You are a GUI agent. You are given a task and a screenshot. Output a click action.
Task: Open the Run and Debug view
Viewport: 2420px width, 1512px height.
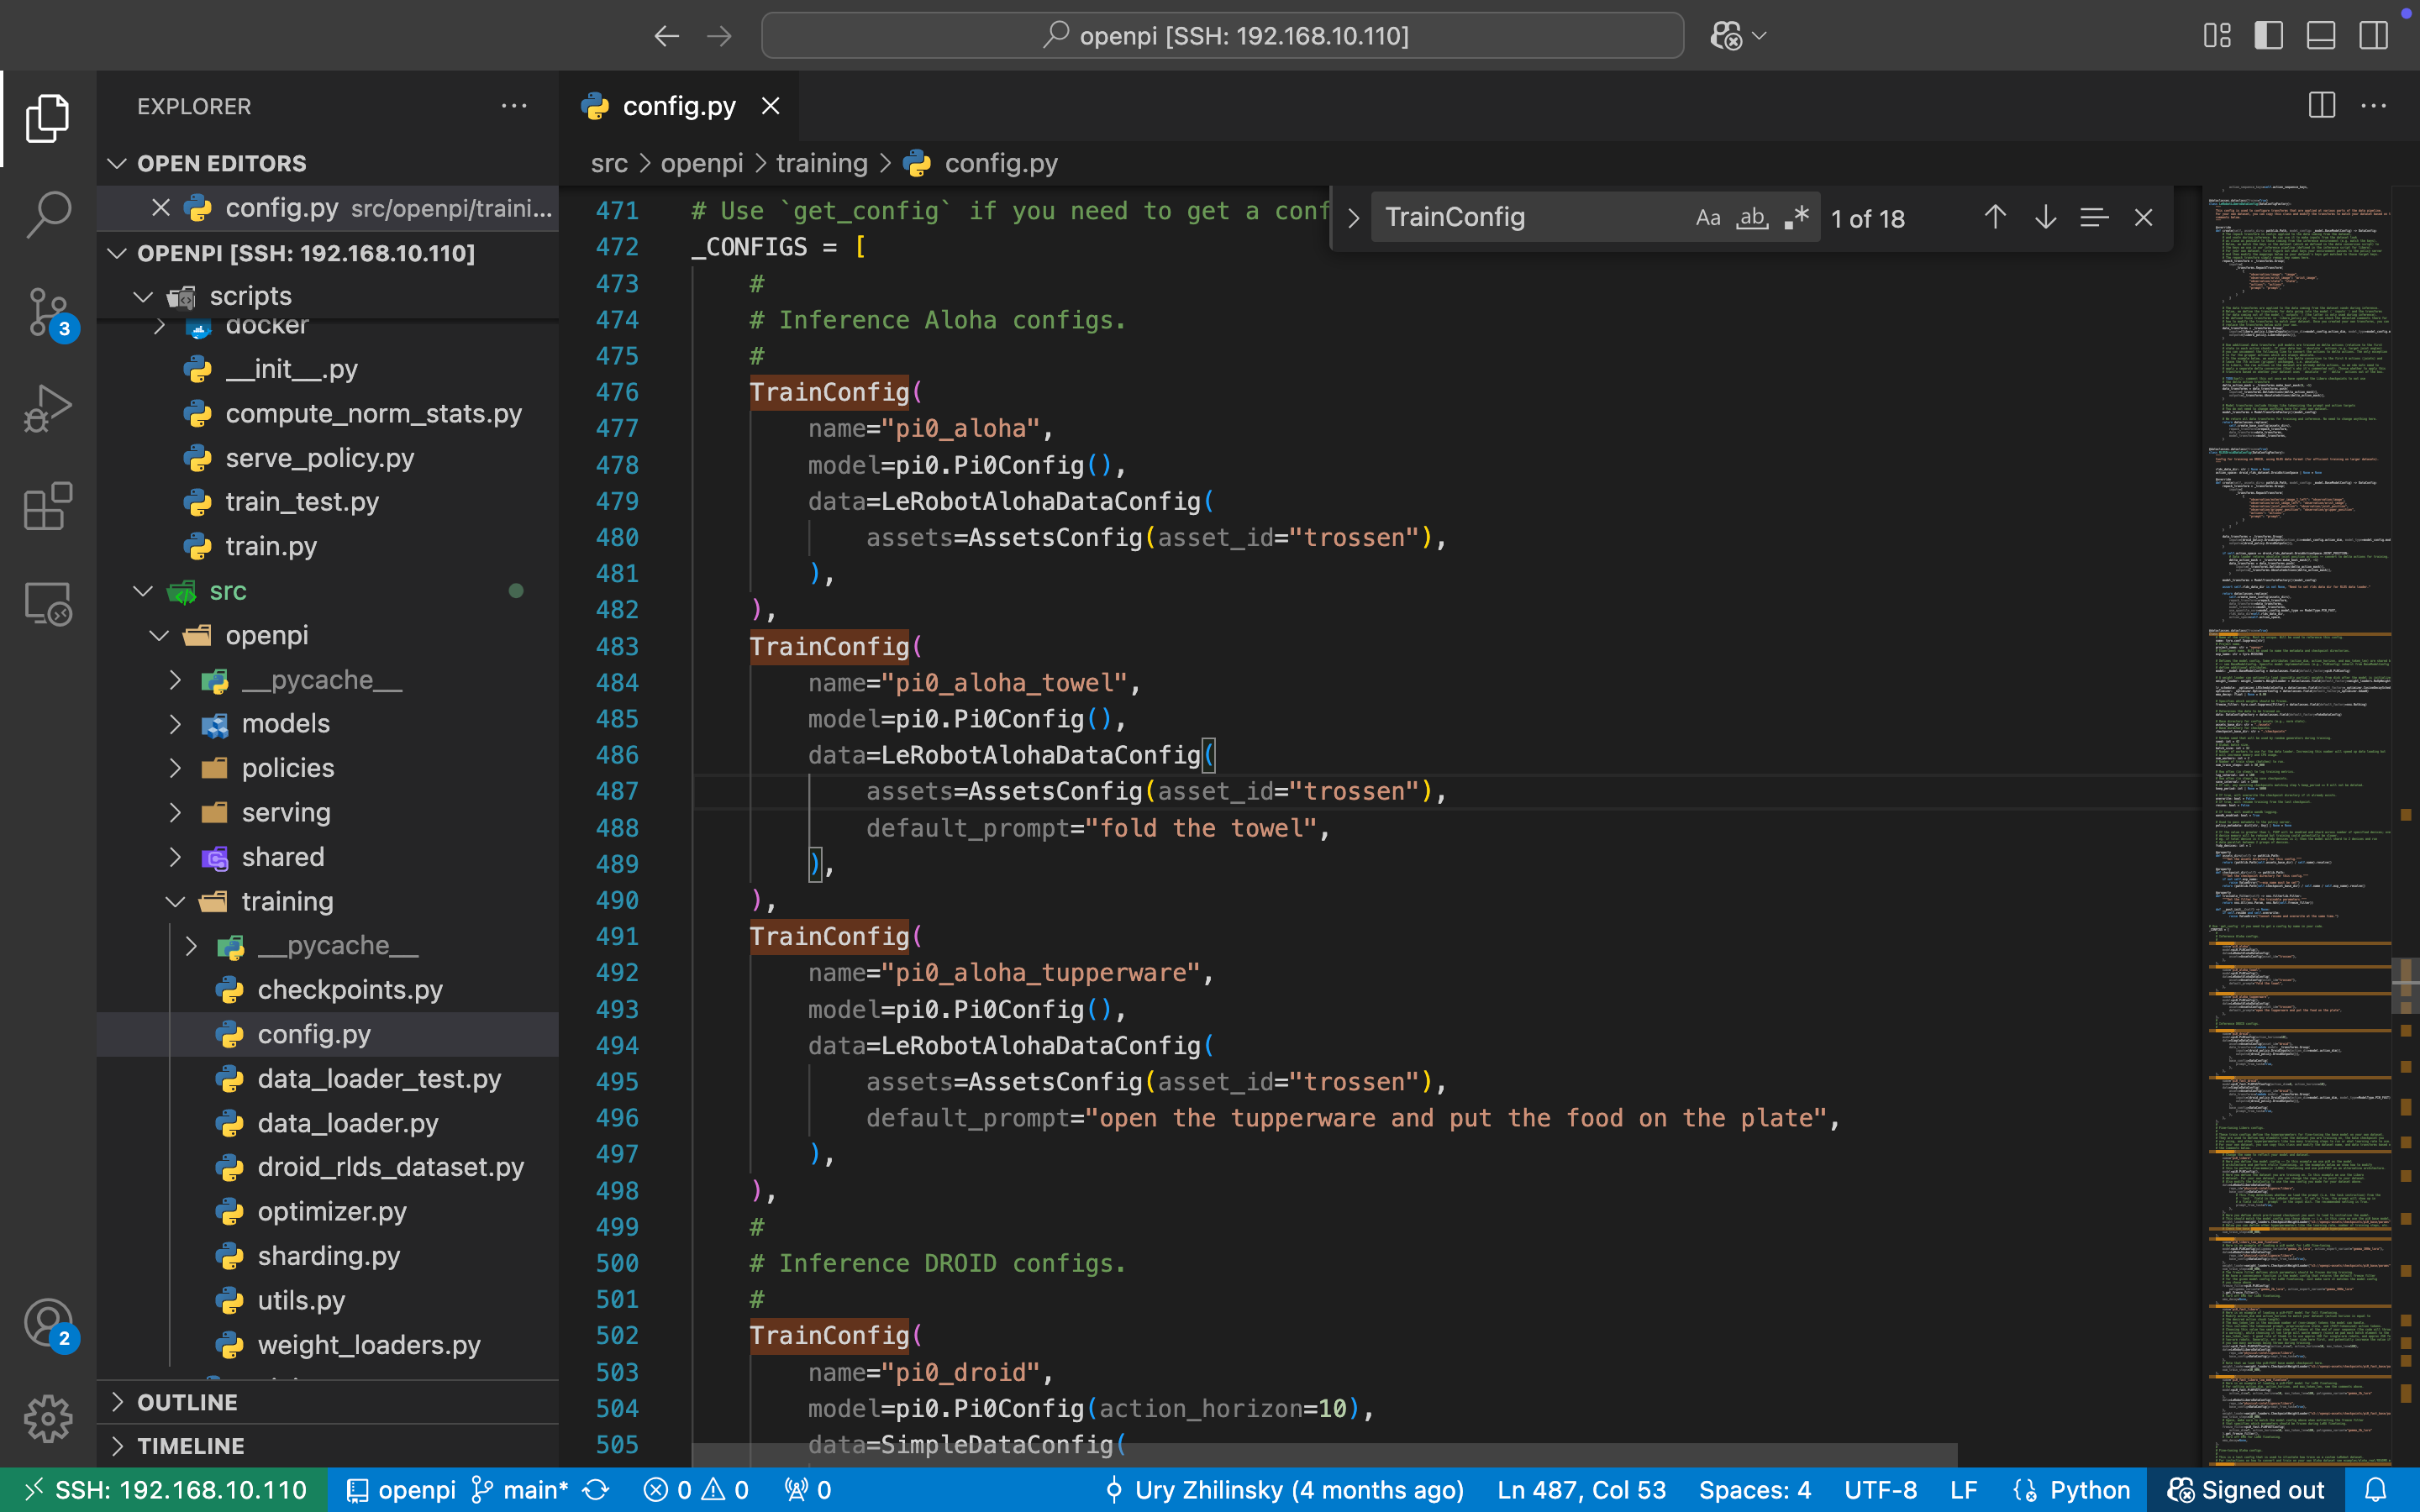(47, 408)
